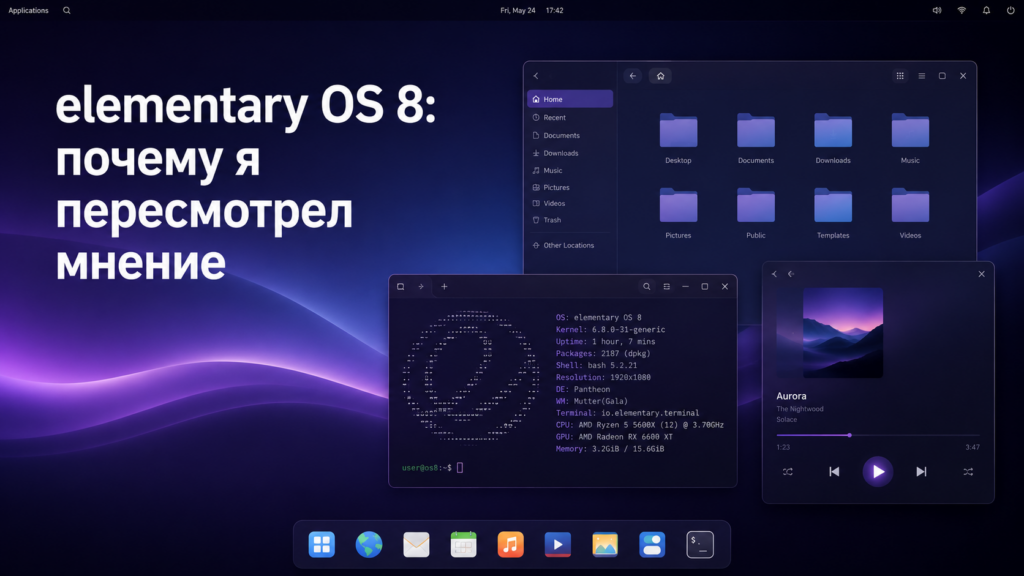Switch Files to grid view
The width and height of the screenshot is (1024, 576).
[900, 76]
